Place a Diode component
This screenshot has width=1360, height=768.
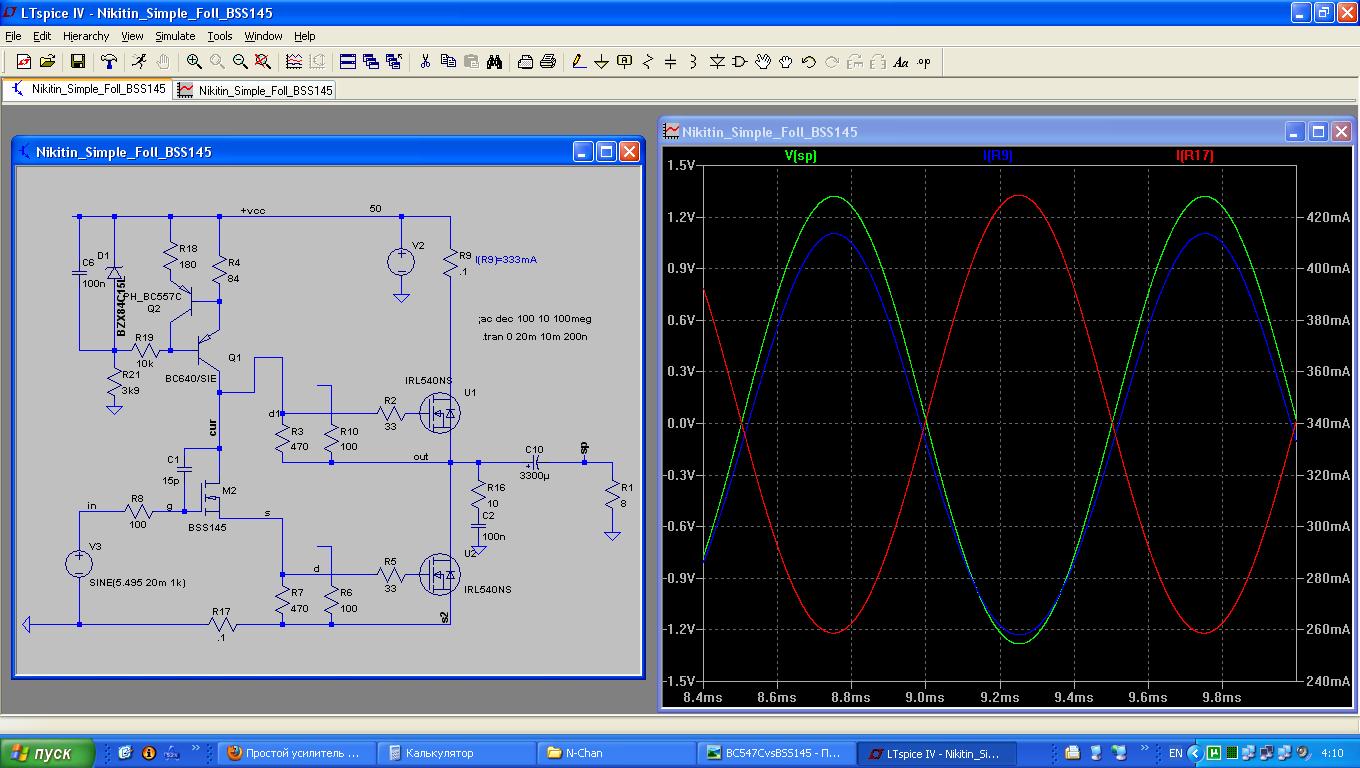click(x=717, y=62)
